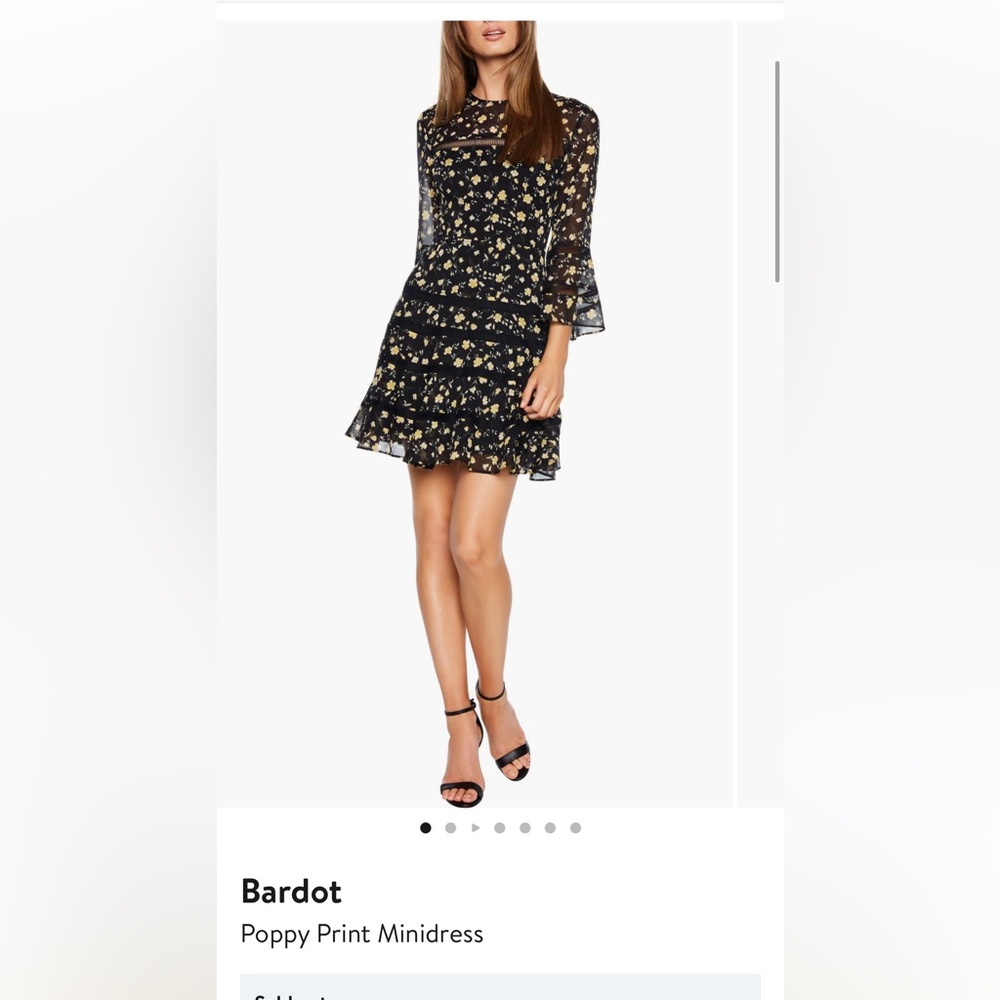The width and height of the screenshot is (1000, 1000).
Task: Jump to the fourth carousel dot
Action: pyautogui.click(x=499, y=828)
